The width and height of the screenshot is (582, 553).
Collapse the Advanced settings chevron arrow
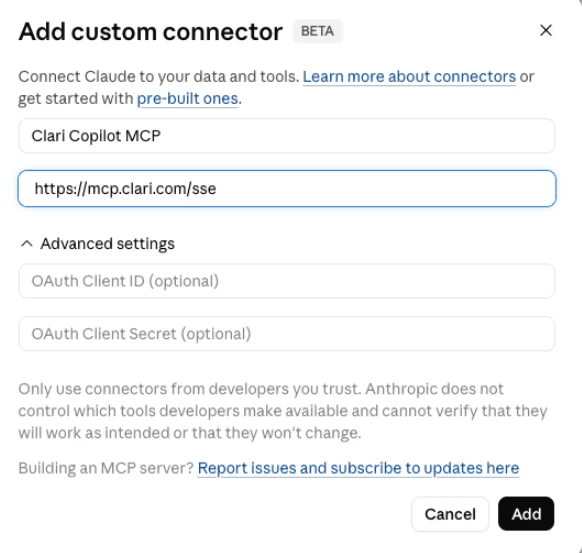click(x=27, y=244)
